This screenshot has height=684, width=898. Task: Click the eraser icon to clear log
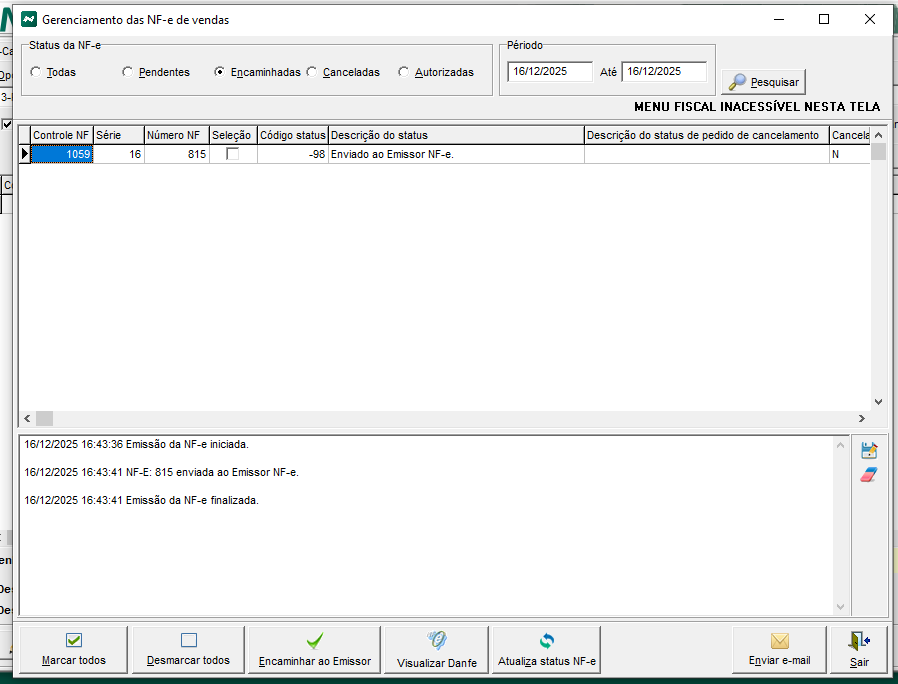869,475
